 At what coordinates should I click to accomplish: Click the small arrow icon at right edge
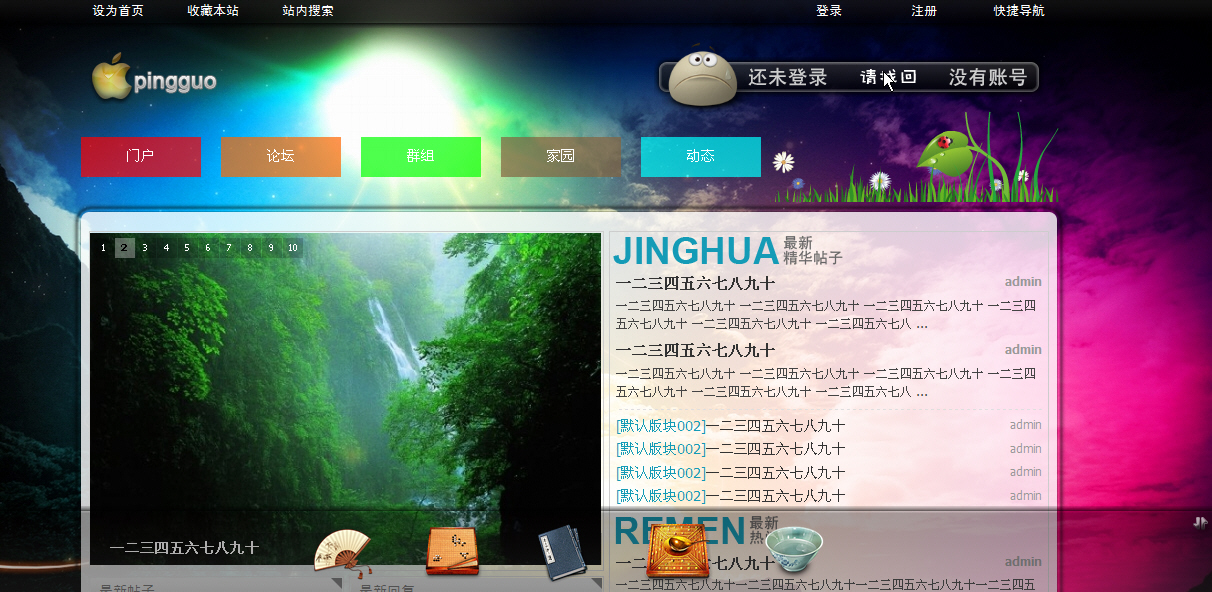point(1201,522)
